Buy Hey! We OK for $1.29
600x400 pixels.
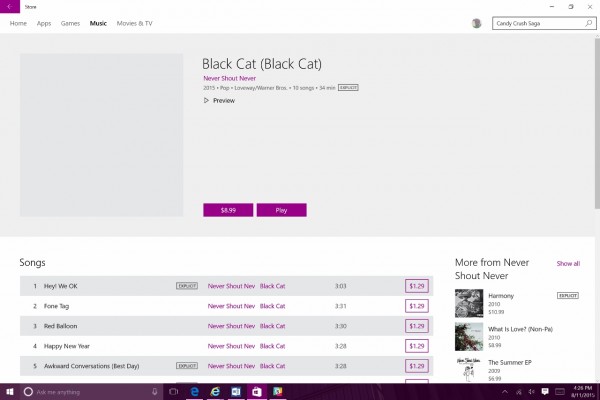point(417,286)
